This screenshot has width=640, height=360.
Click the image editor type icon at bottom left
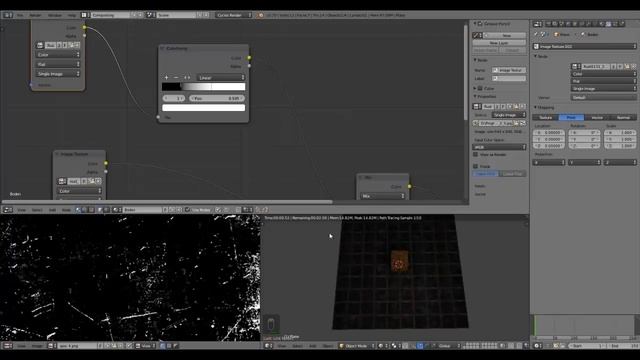pos(7,346)
